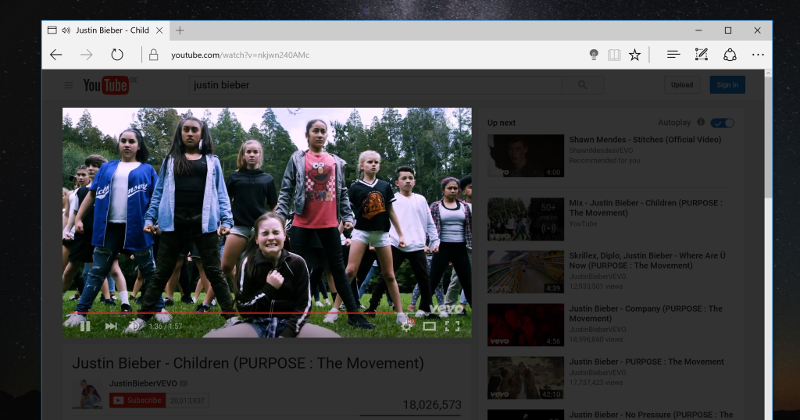
Task: Click the YouTube search field
Action: [x=380, y=85]
